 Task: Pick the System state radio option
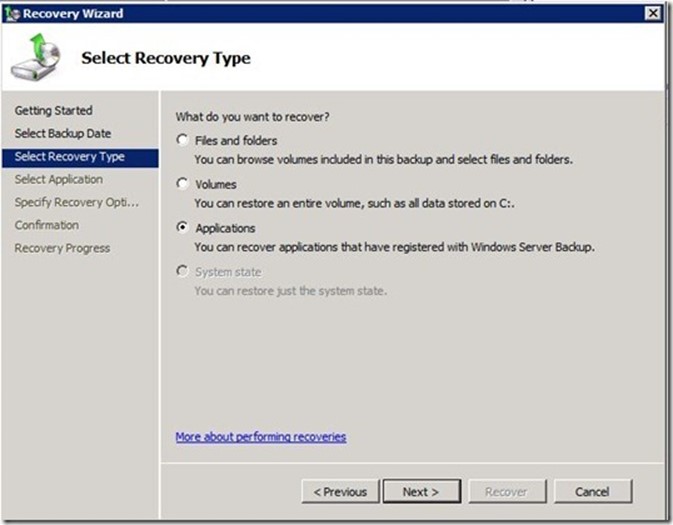coord(182,272)
